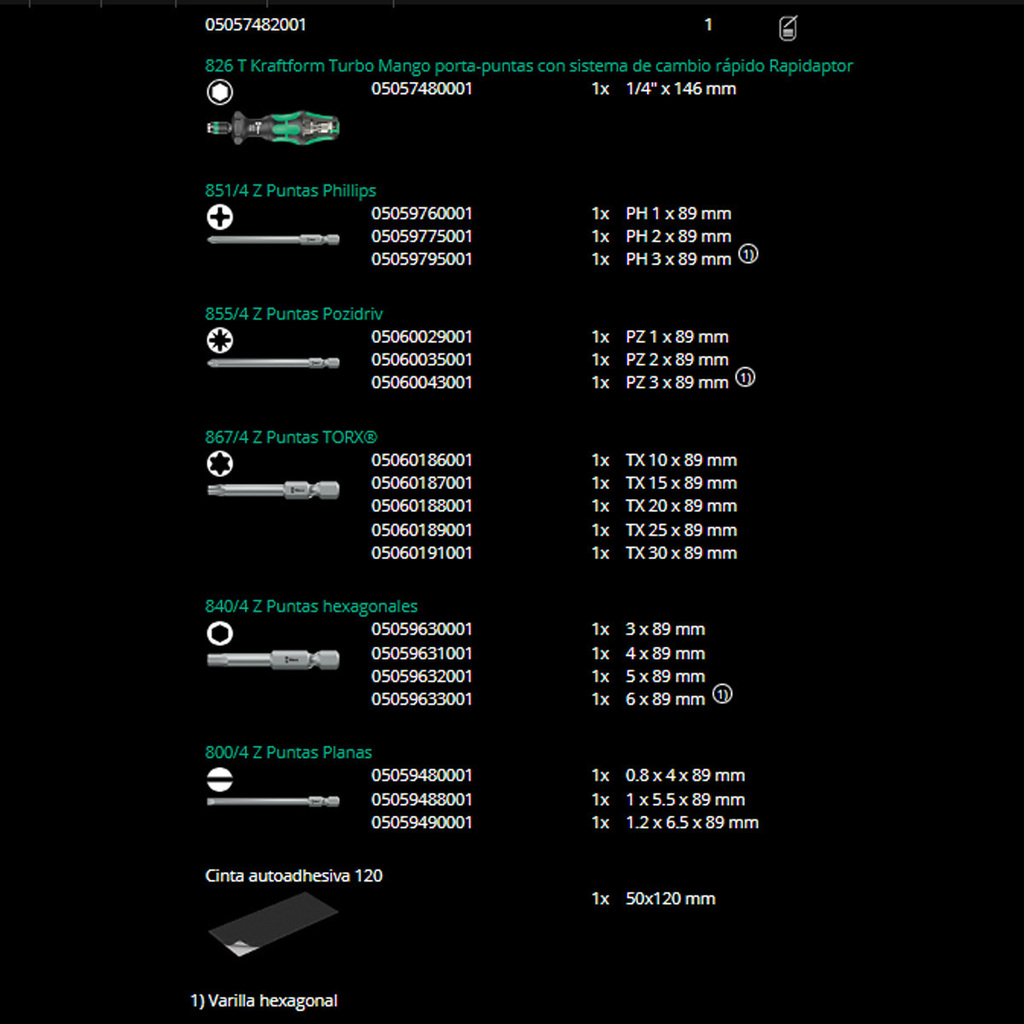1024x1024 pixels.
Task: Open the 800/4 Z Puntas Planas link
Action: pos(288,752)
